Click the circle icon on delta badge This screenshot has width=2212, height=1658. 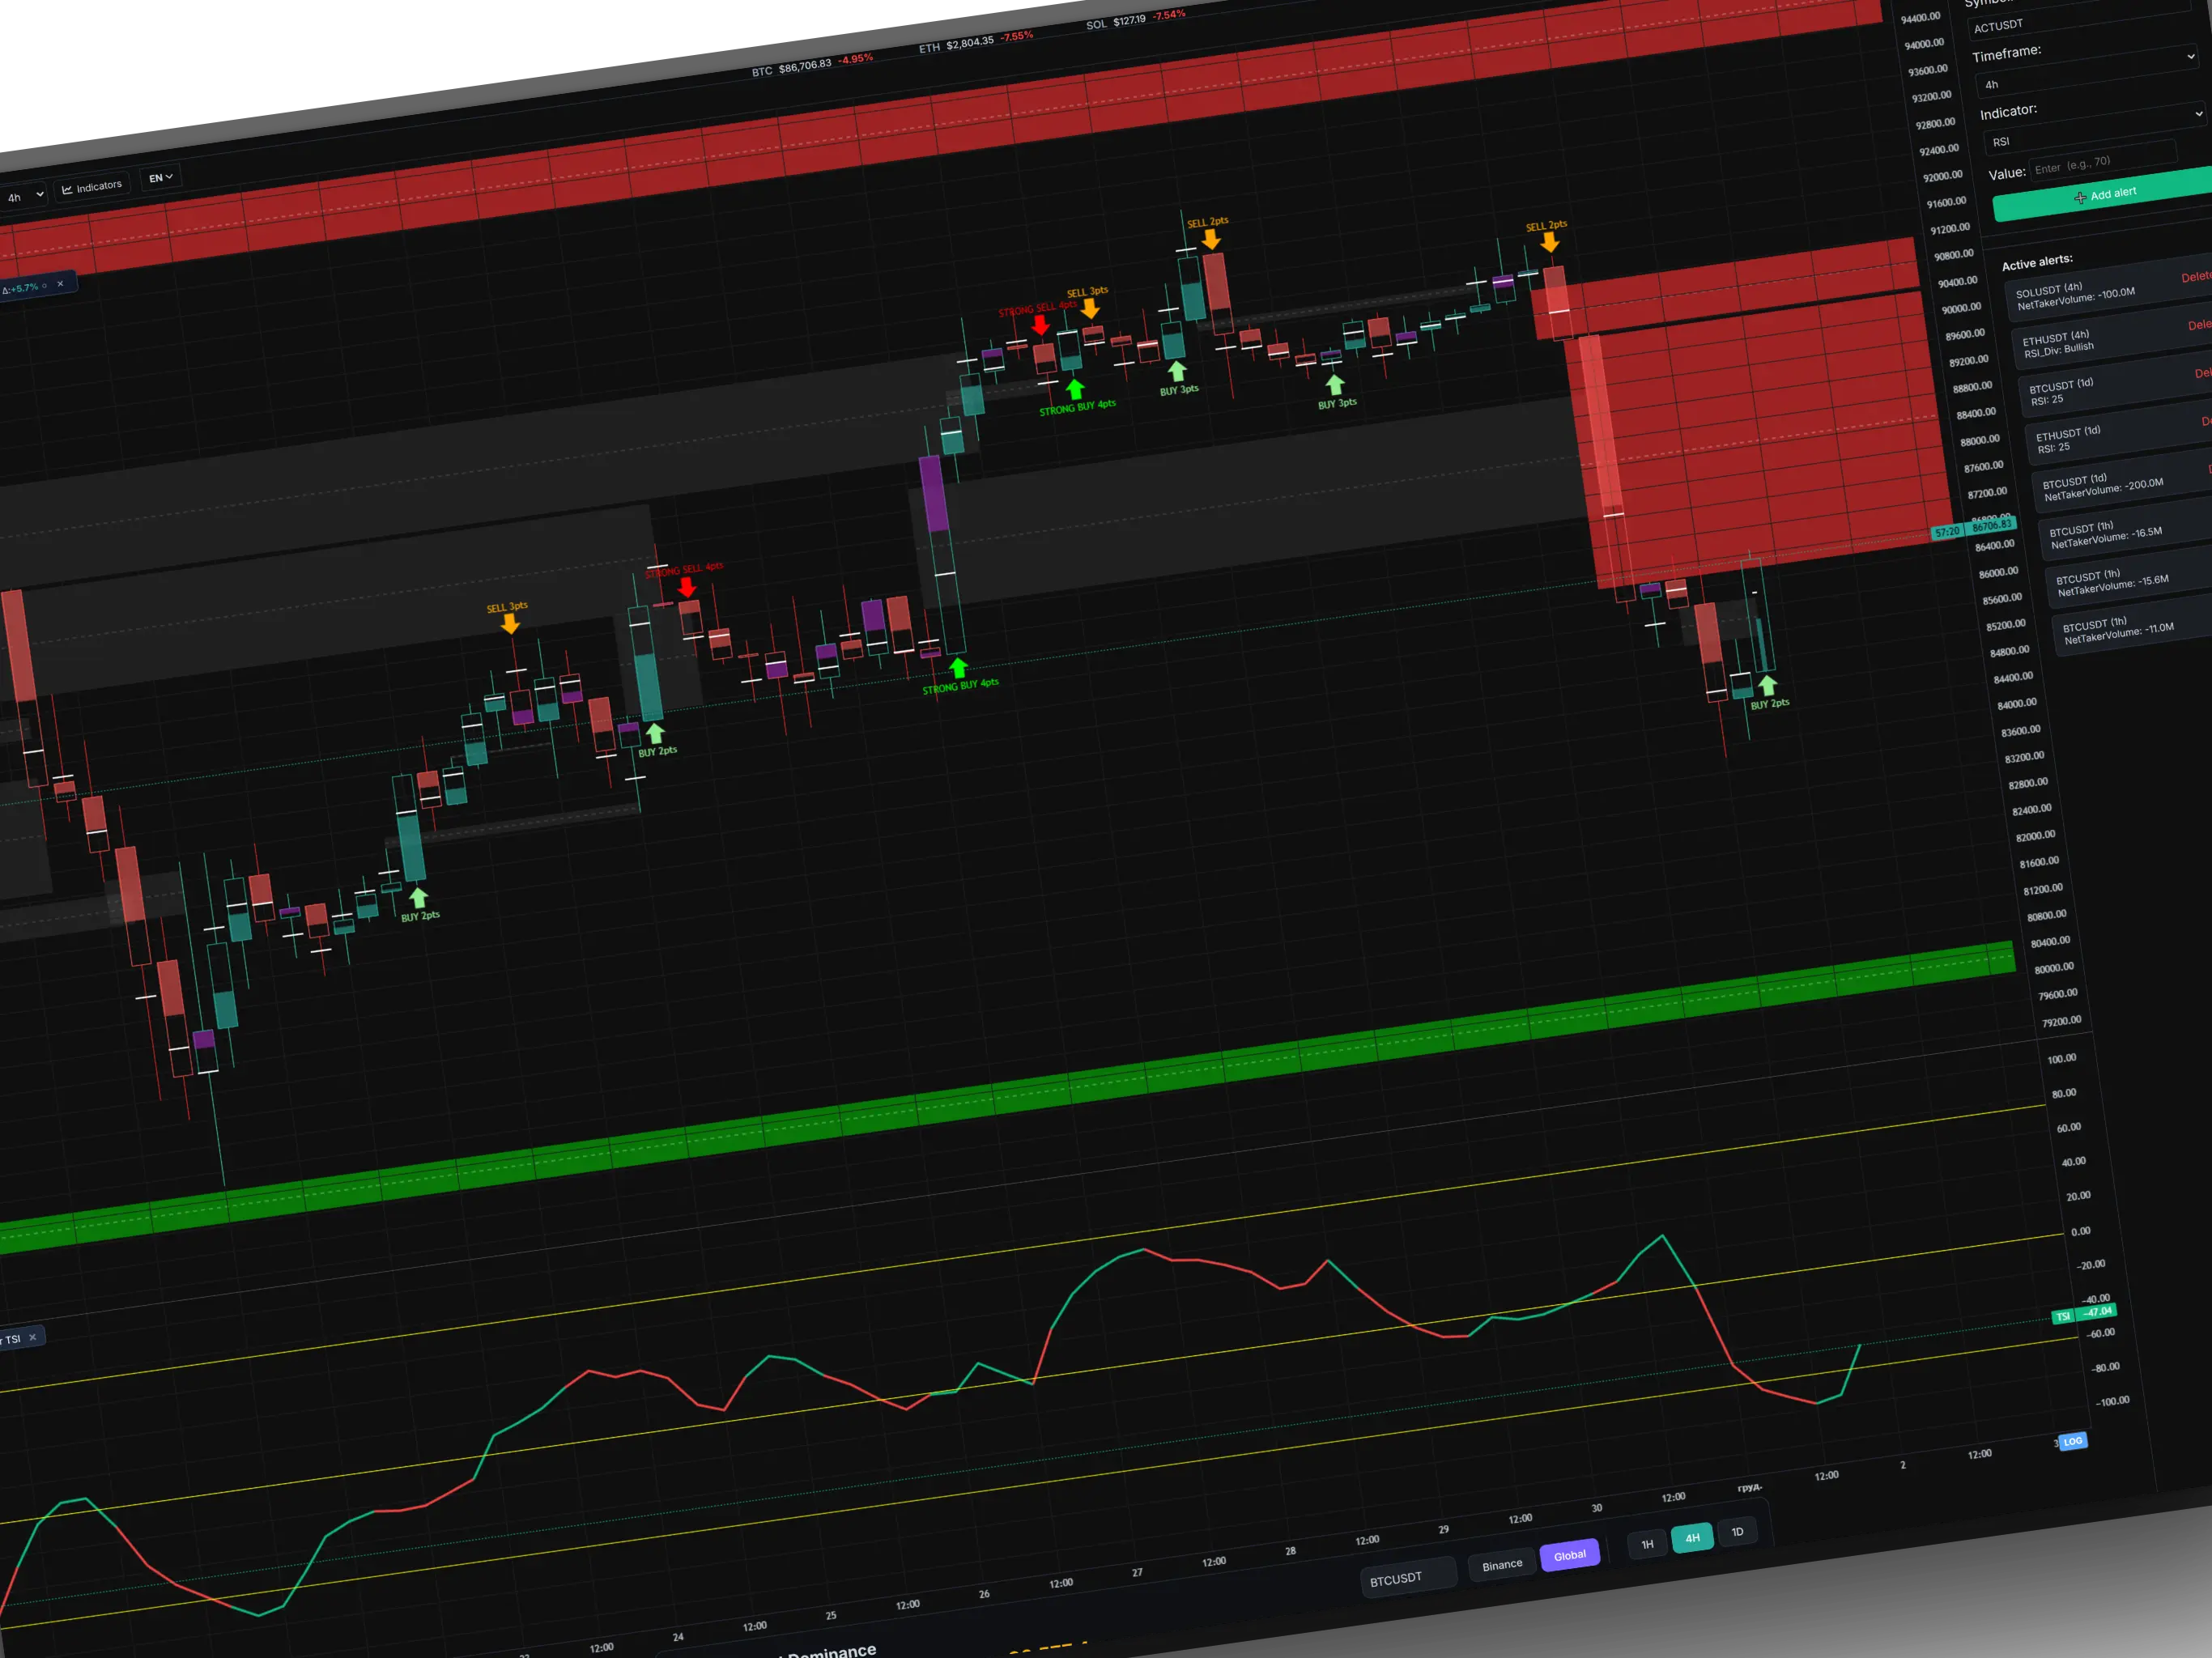pos(44,286)
